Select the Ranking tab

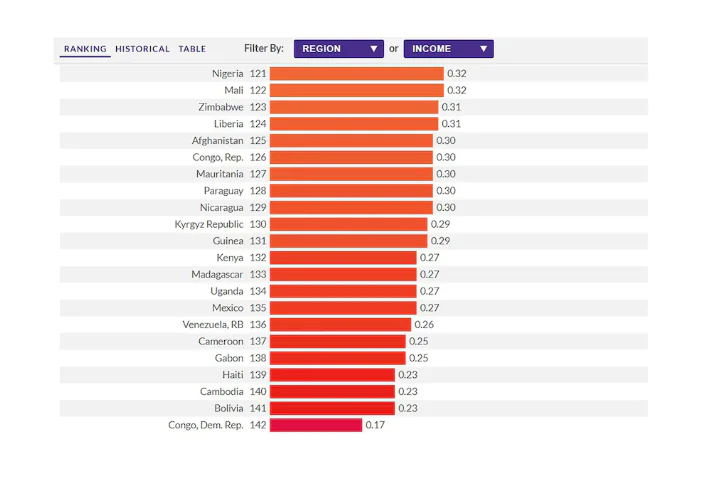[x=85, y=49]
